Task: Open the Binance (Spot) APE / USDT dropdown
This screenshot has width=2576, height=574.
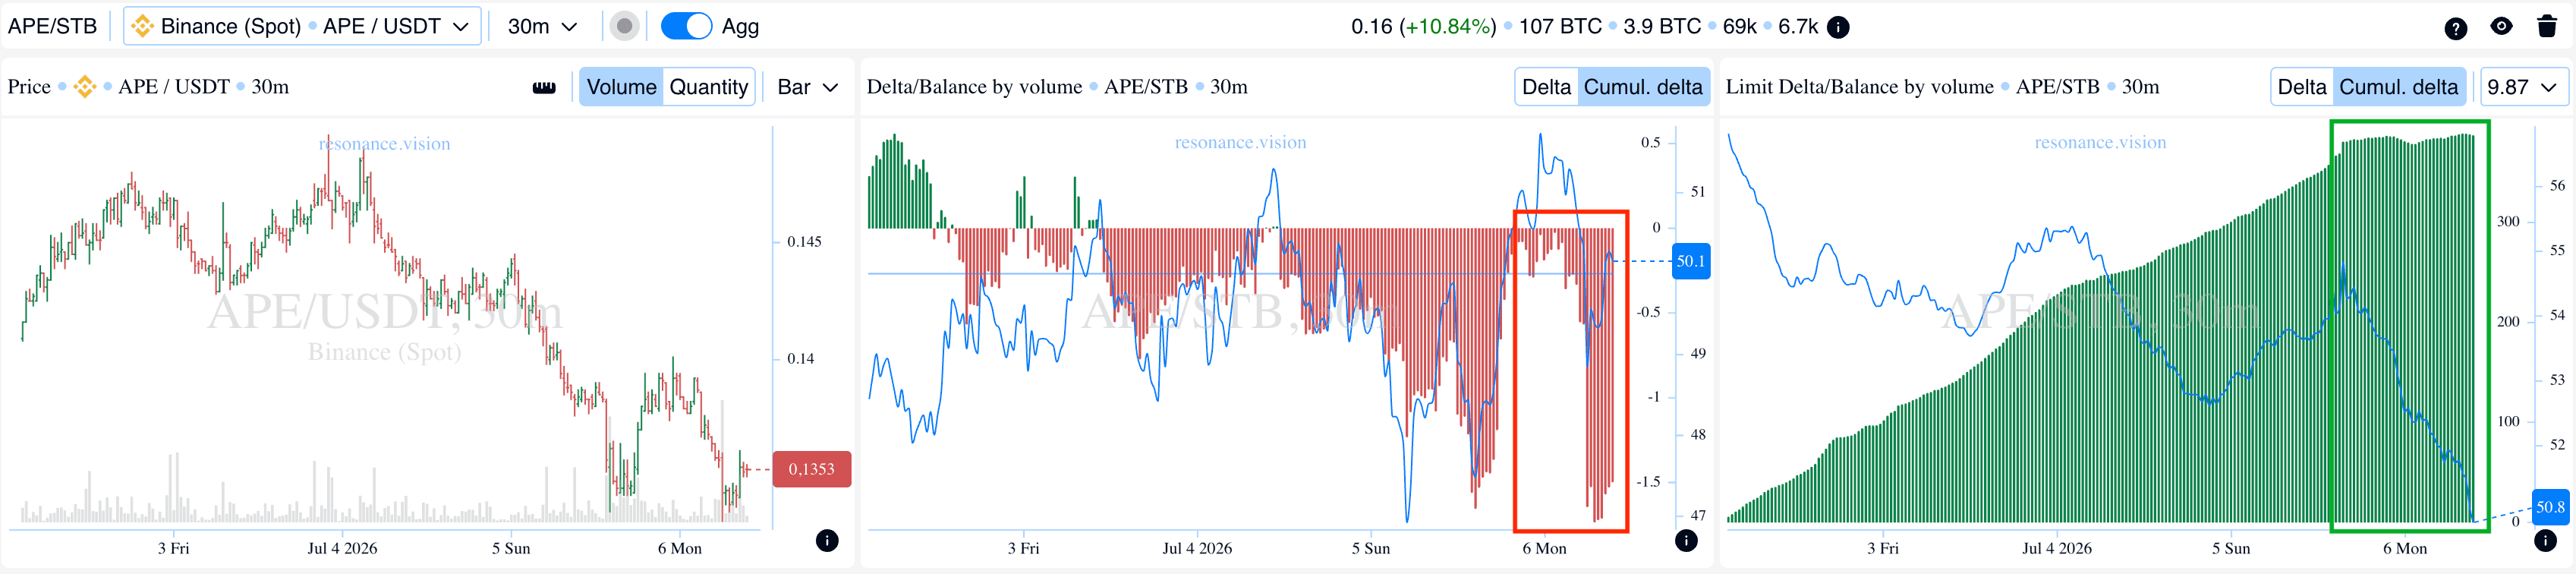Action: 302,26
